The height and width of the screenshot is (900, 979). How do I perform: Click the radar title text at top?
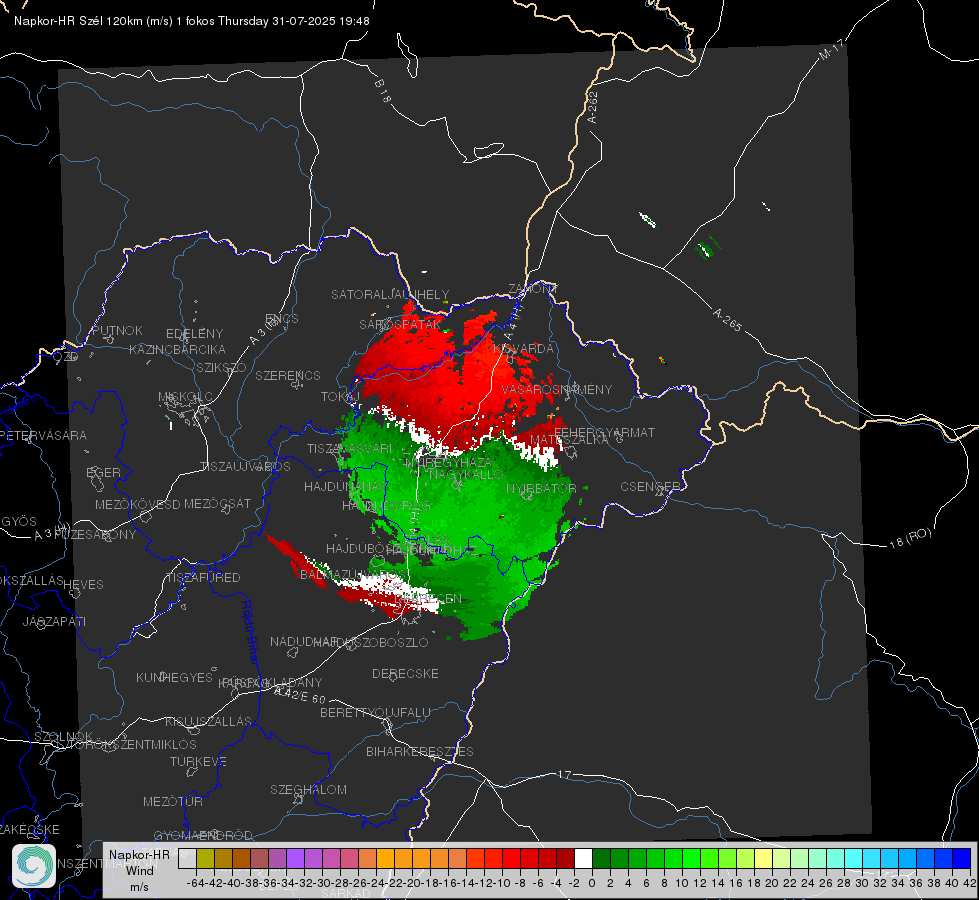click(x=192, y=21)
